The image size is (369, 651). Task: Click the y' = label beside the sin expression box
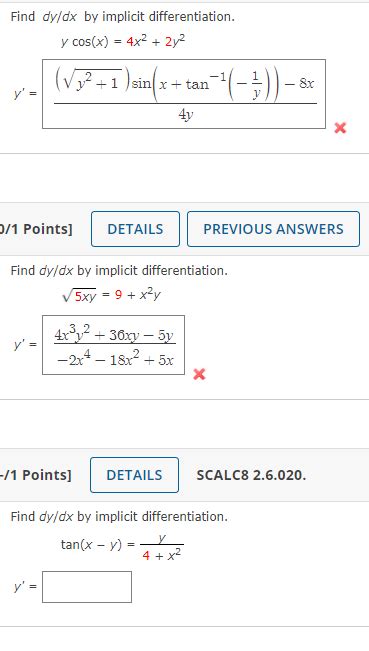click(x=25, y=94)
